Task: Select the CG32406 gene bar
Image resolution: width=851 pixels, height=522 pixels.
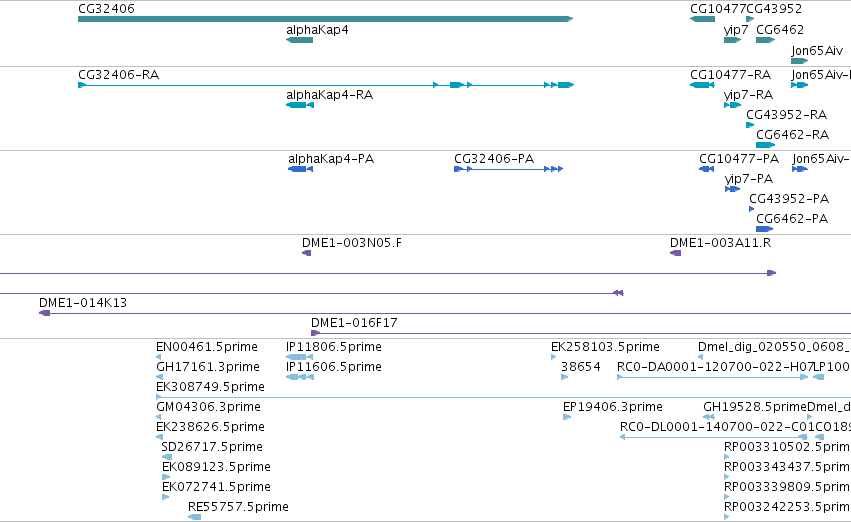Action: coord(326,19)
